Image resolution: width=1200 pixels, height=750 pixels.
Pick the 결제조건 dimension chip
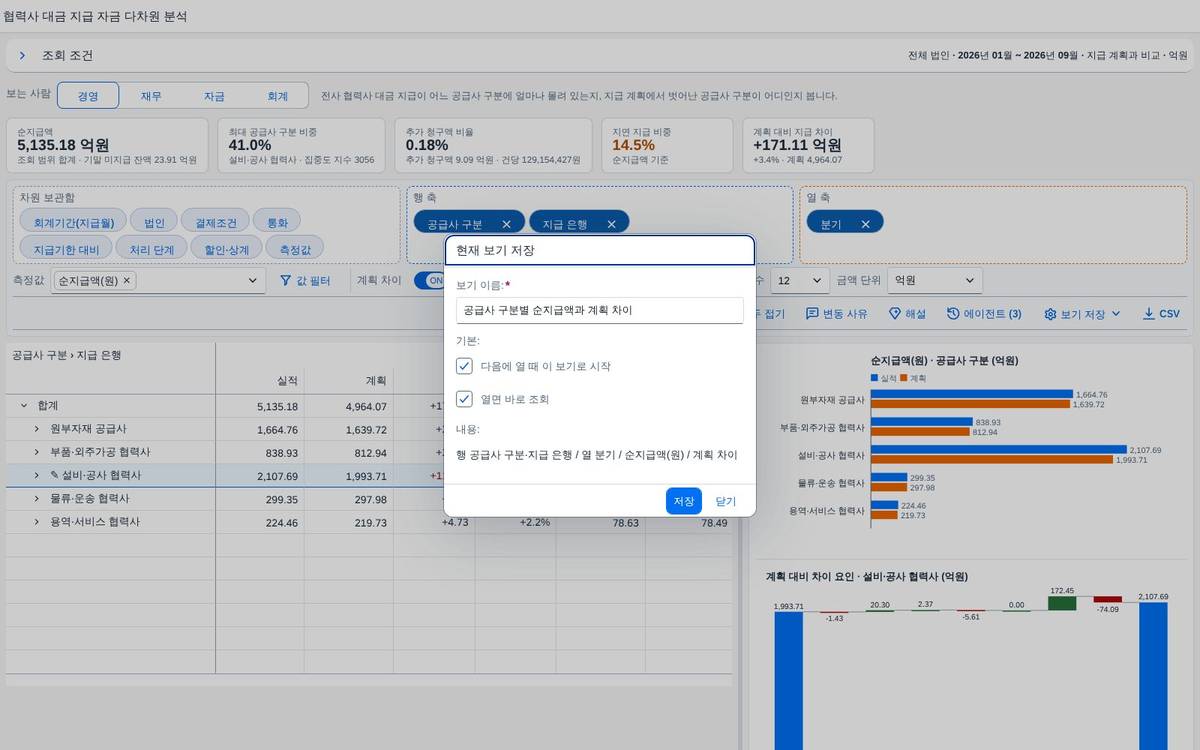(x=215, y=223)
